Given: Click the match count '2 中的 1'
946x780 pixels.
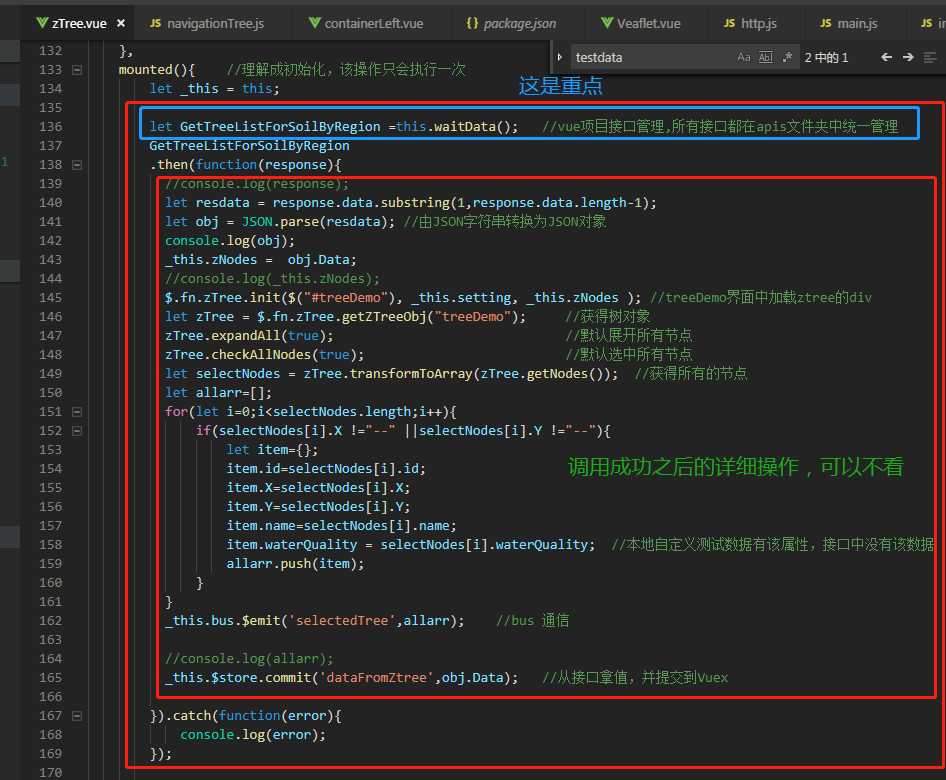Looking at the screenshot, I should (x=827, y=57).
